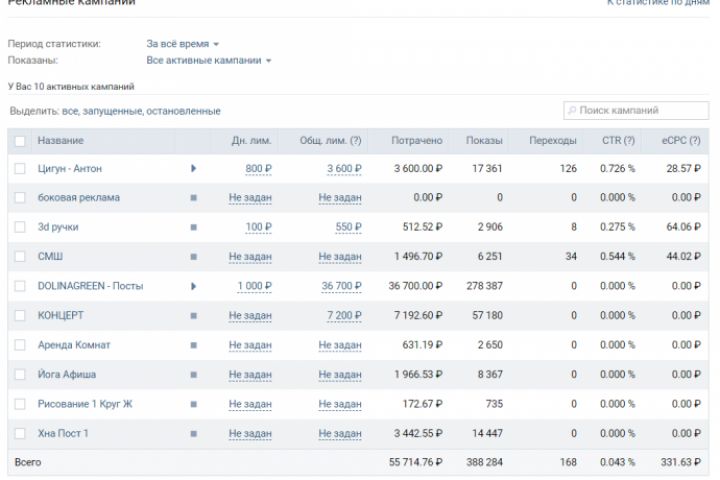Sort by Потрачено column header
Image resolution: width=720 pixels, height=480 pixels.
coord(417,141)
